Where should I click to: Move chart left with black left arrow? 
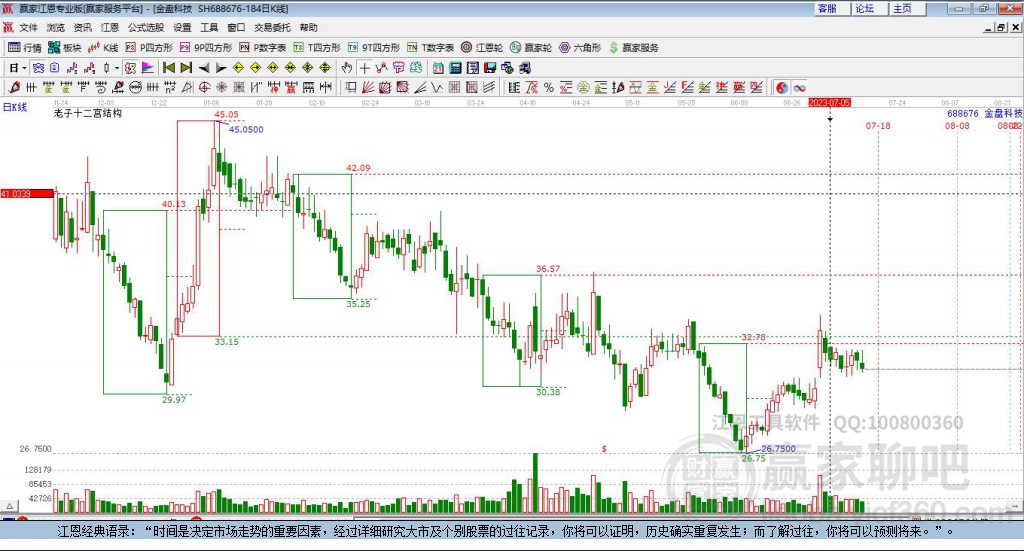click(x=204, y=67)
